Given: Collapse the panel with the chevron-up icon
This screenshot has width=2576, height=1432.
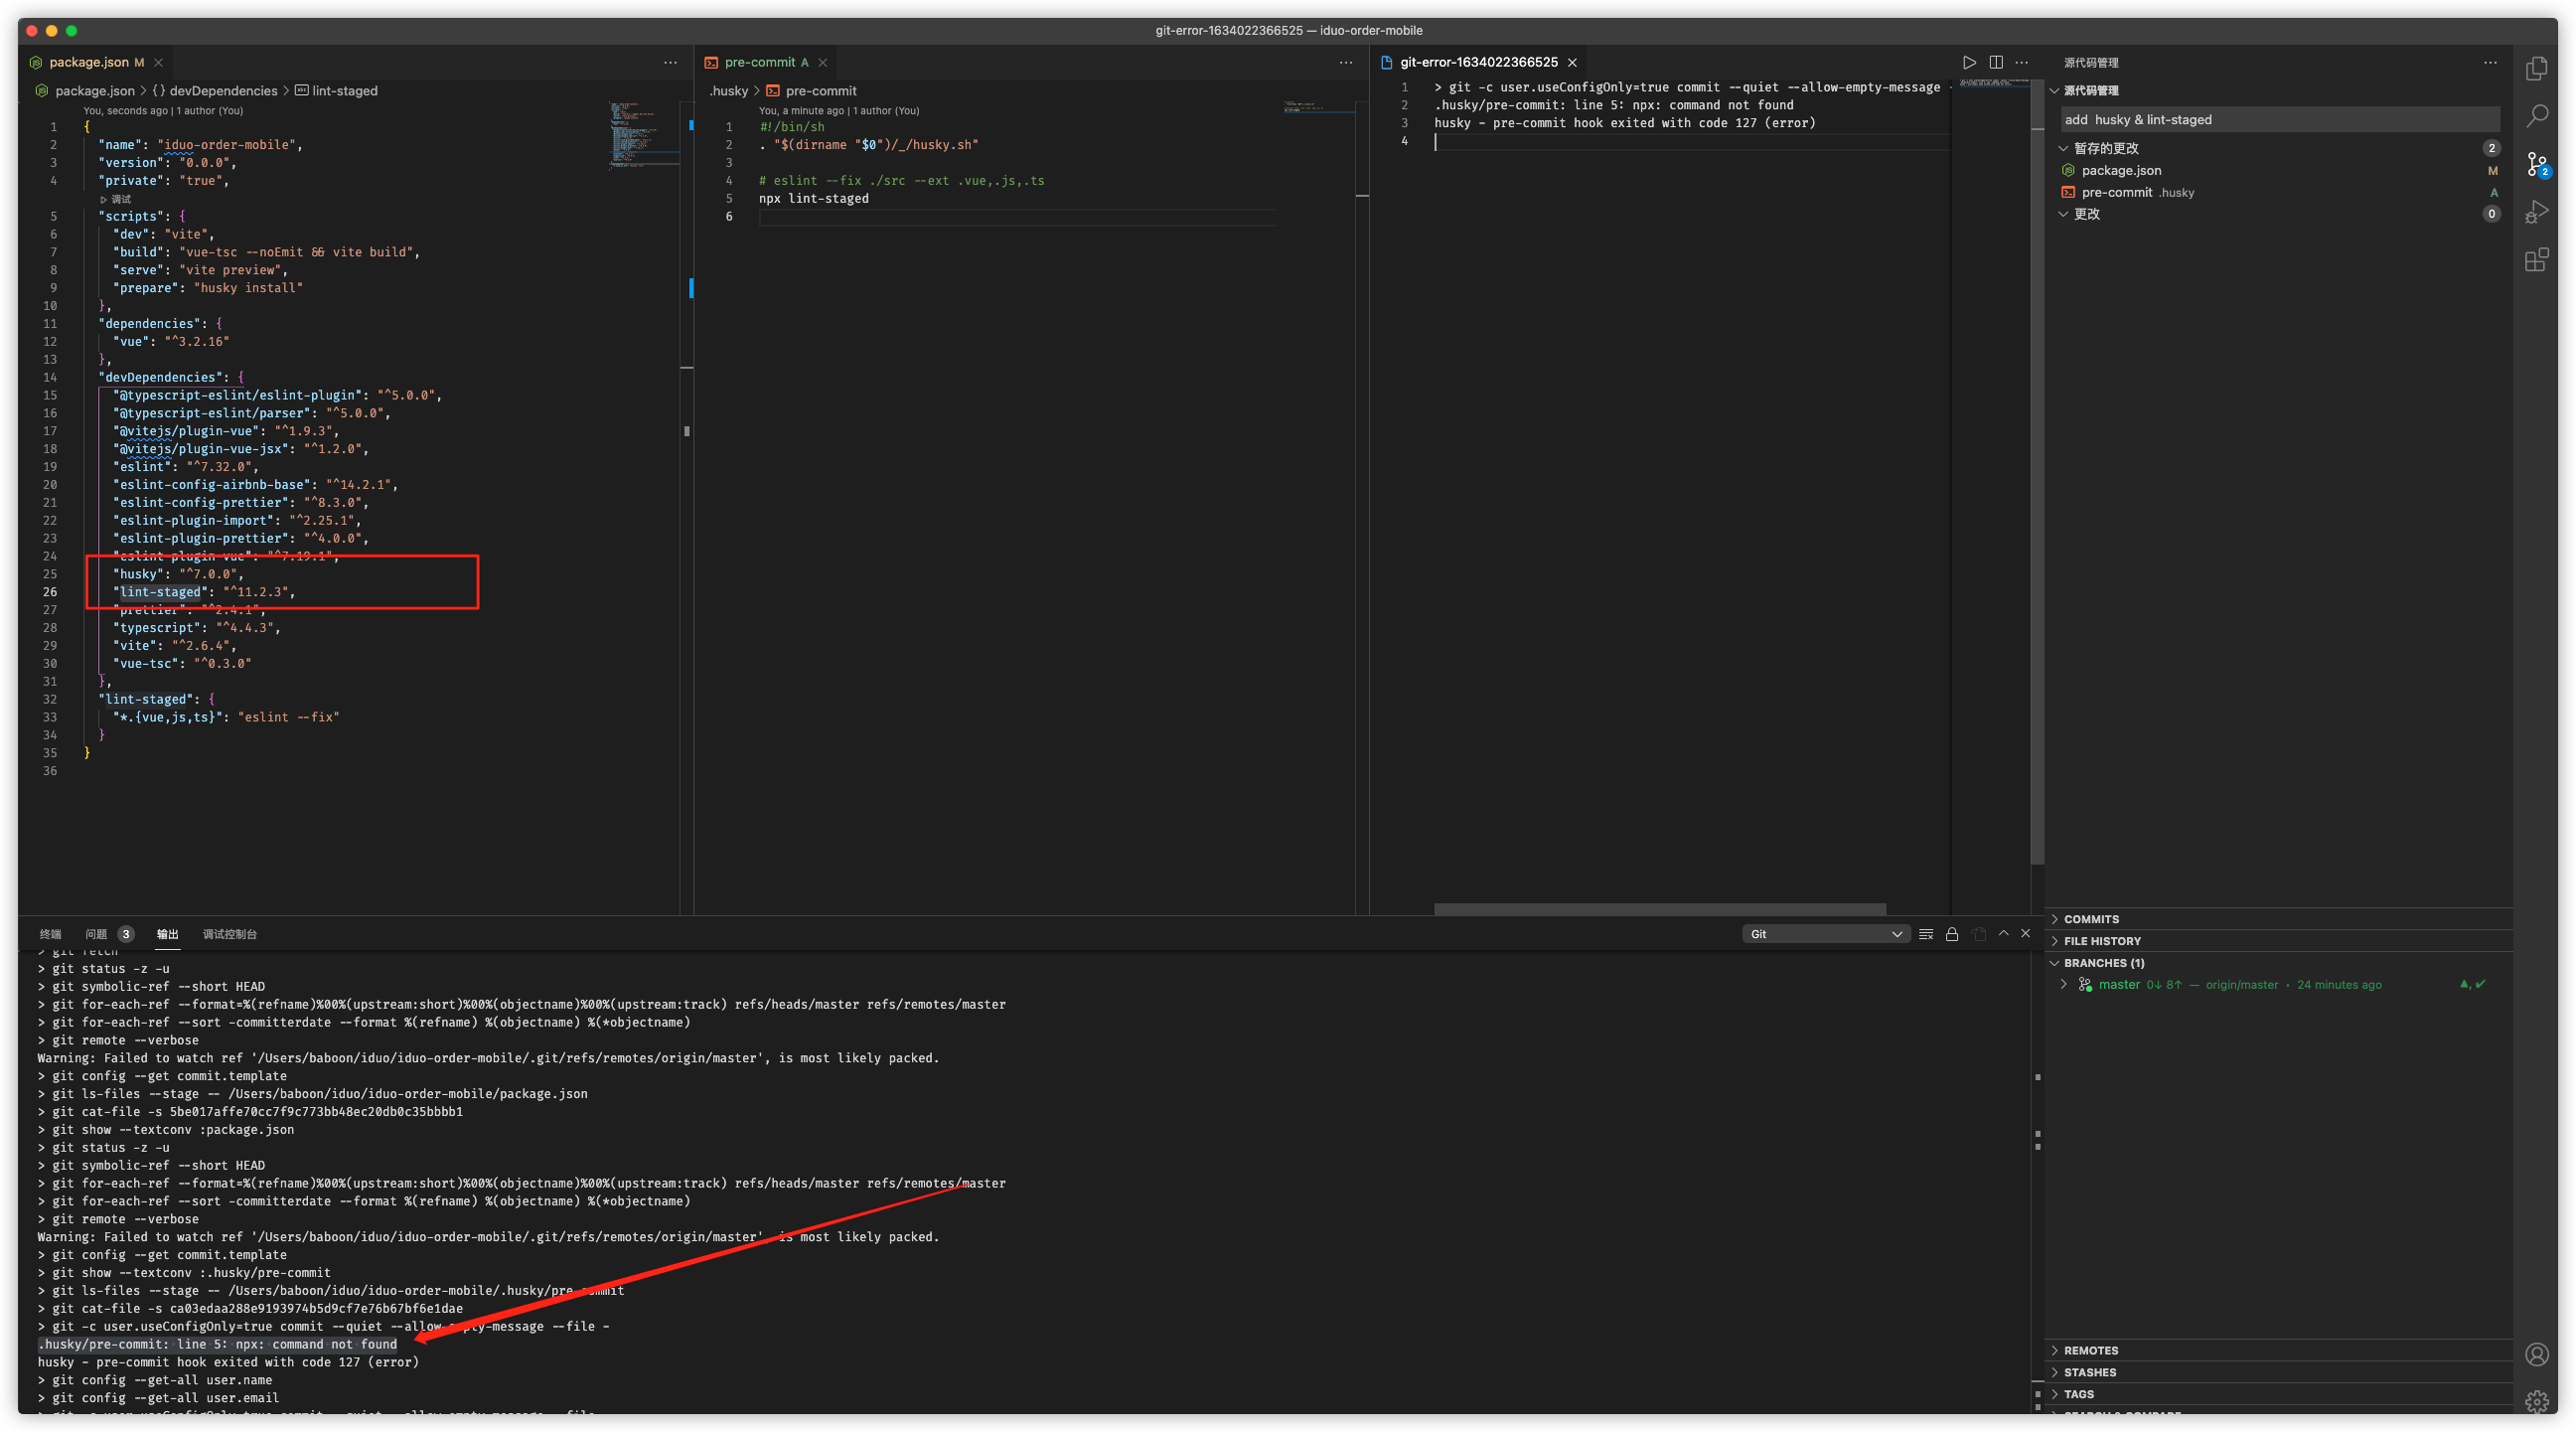Looking at the screenshot, I should coord(2003,933).
